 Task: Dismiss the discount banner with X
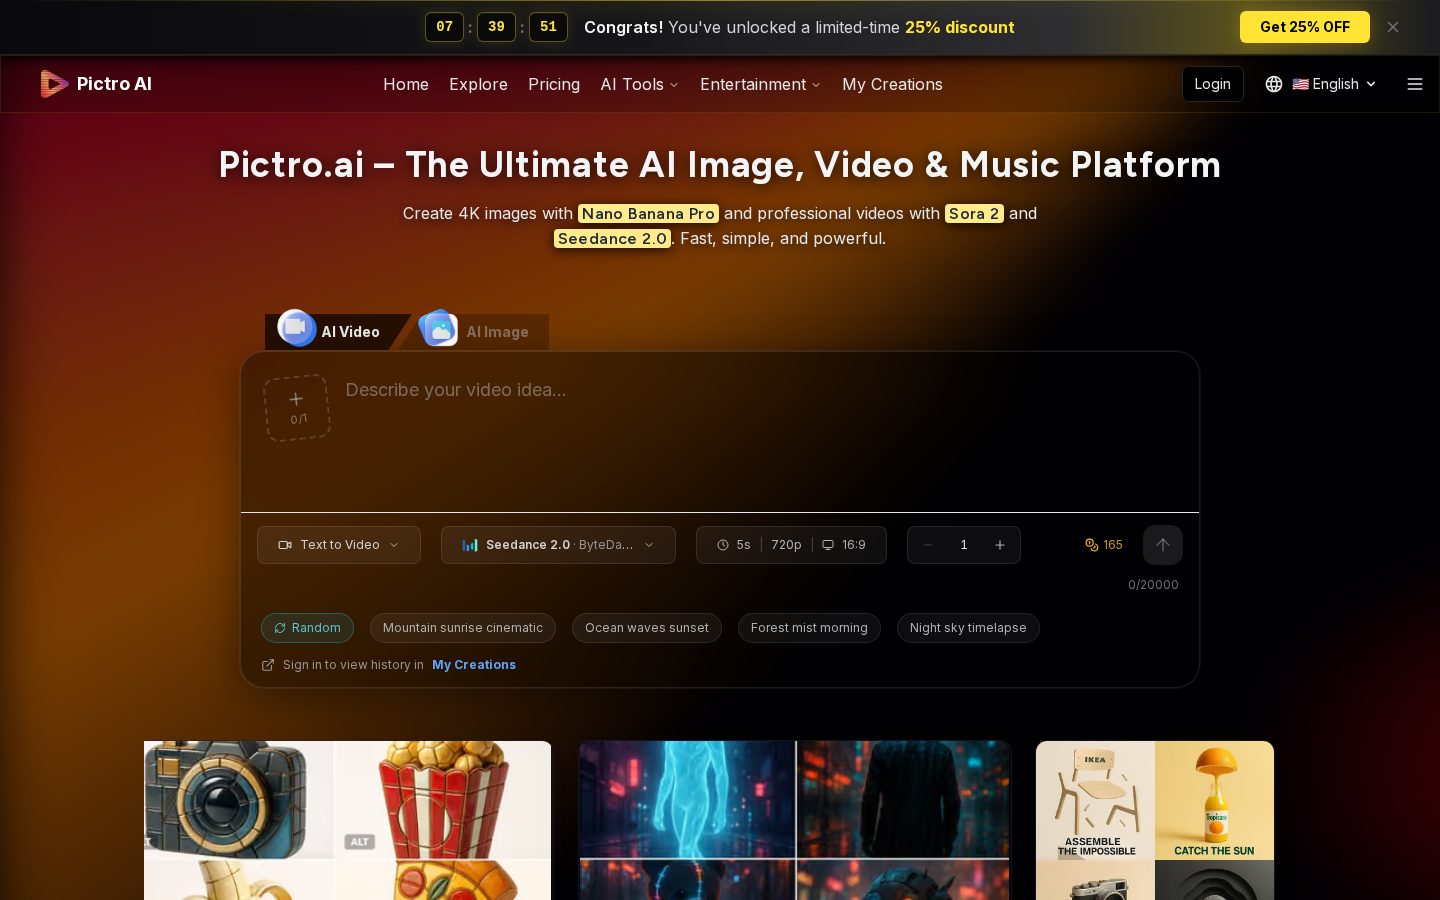[1393, 27]
